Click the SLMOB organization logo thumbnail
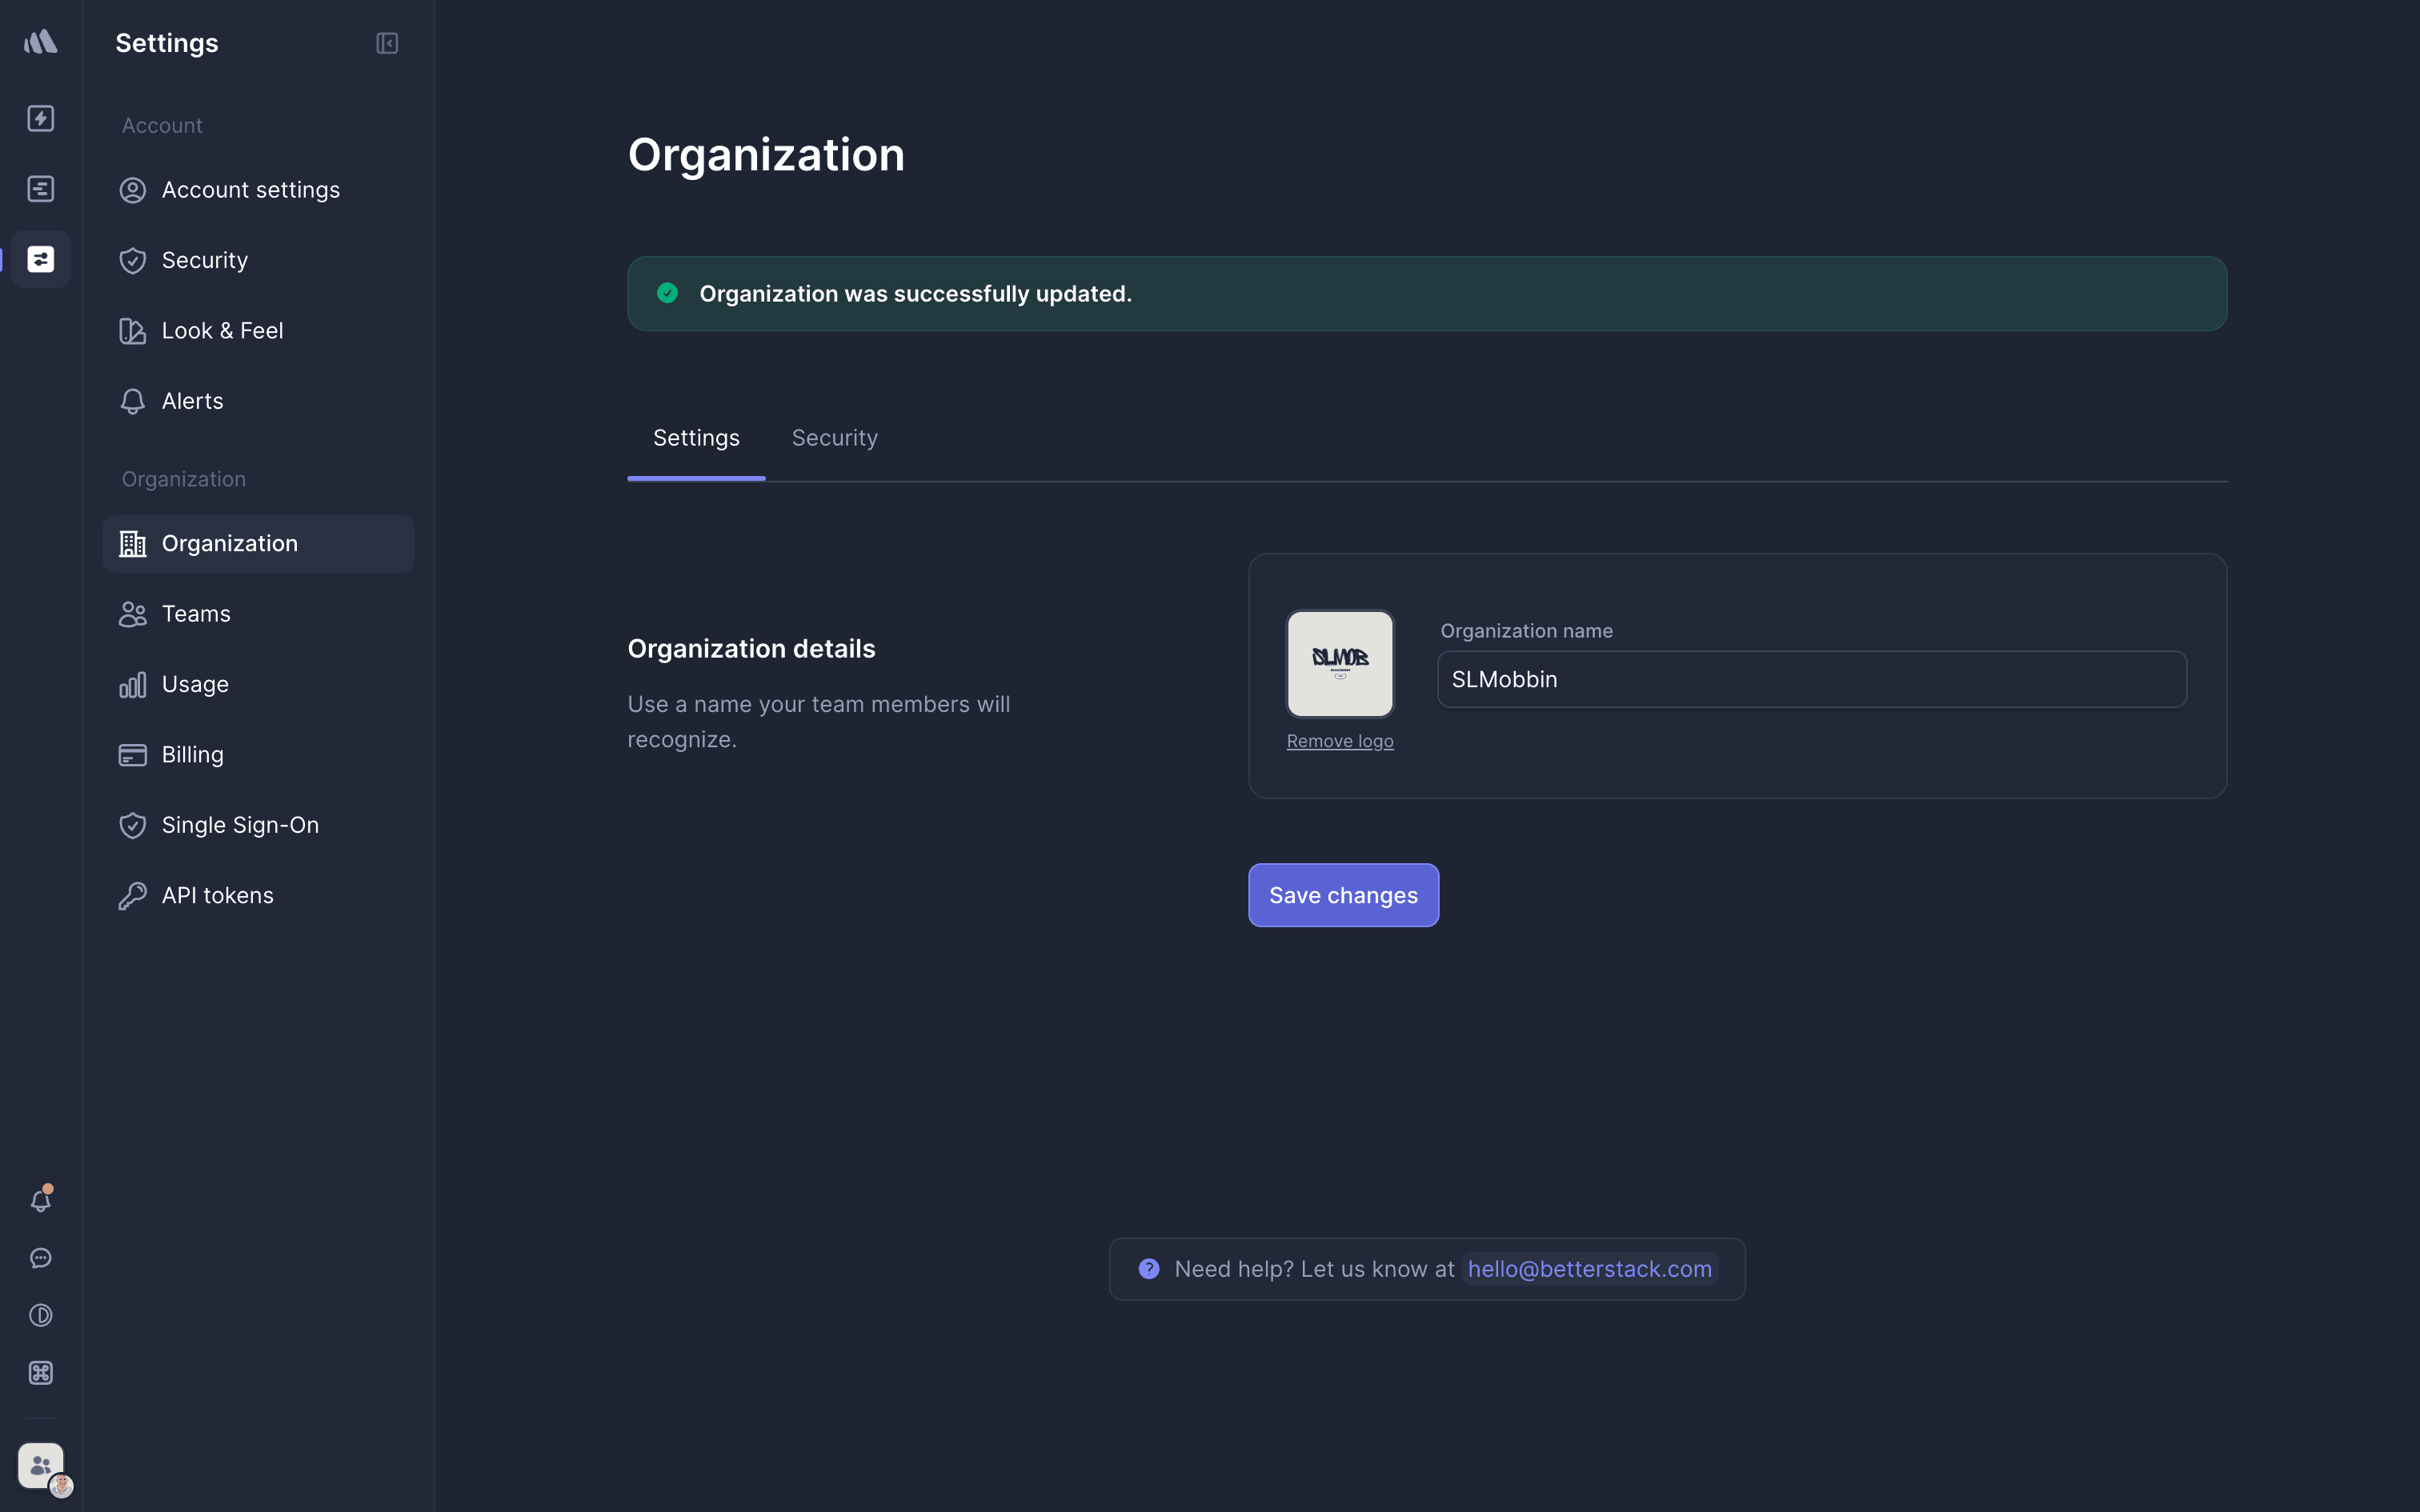2420x1512 pixels. pos(1339,664)
